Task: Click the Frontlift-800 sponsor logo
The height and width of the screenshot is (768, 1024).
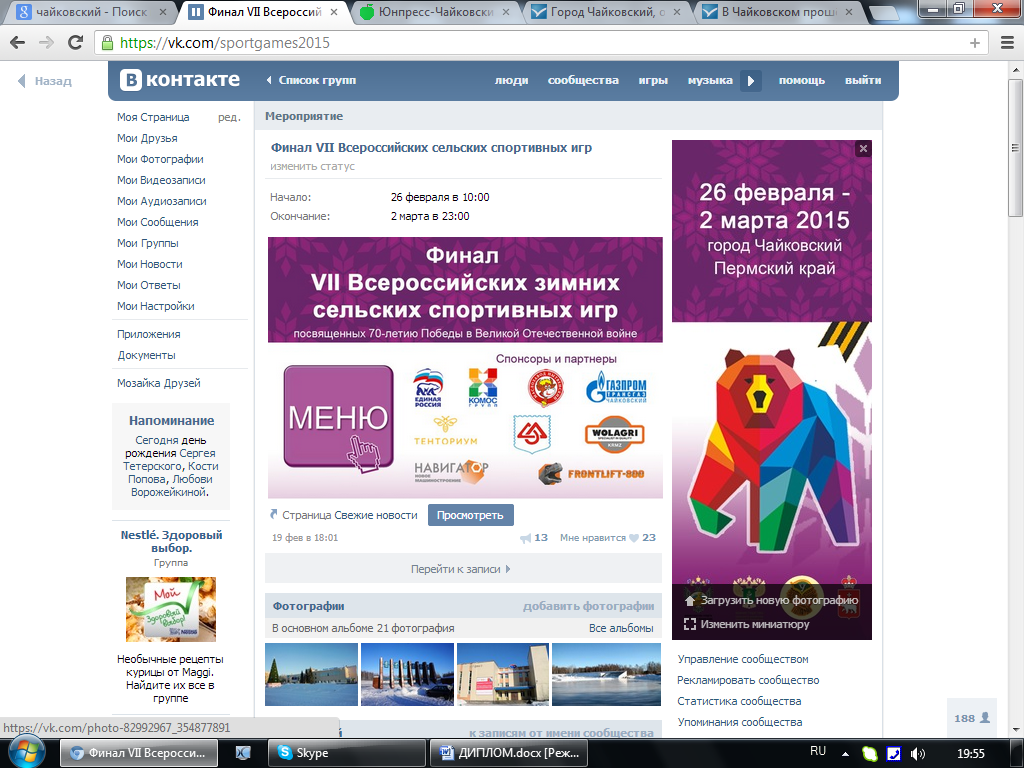Action: [x=591, y=473]
